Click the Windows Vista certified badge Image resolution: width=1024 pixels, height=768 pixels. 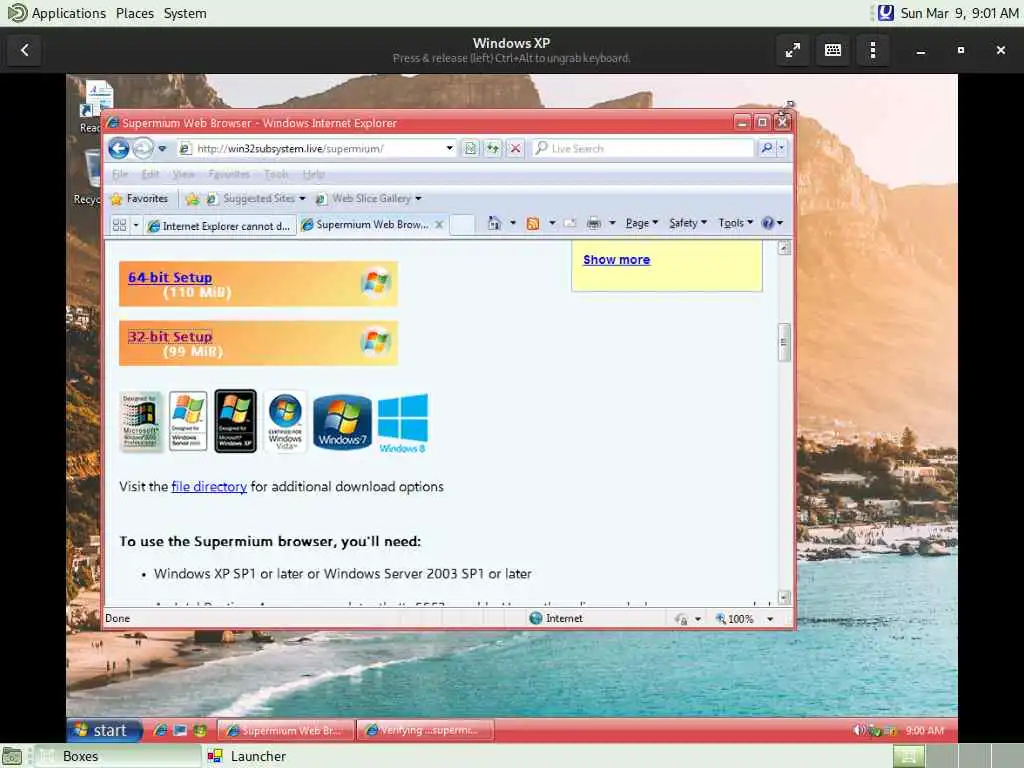[x=285, y=422]
